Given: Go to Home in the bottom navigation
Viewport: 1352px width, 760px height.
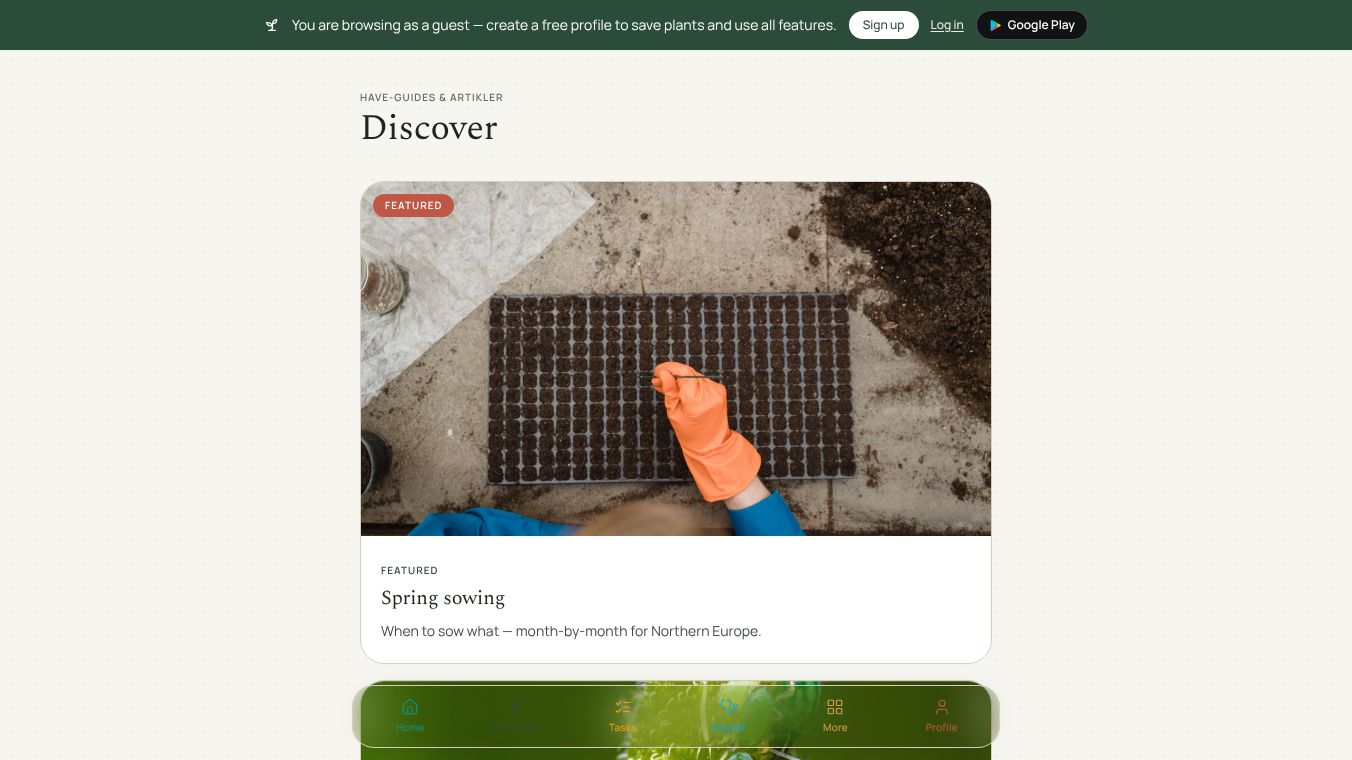Looking at the screenshot, I should (409, 716).
